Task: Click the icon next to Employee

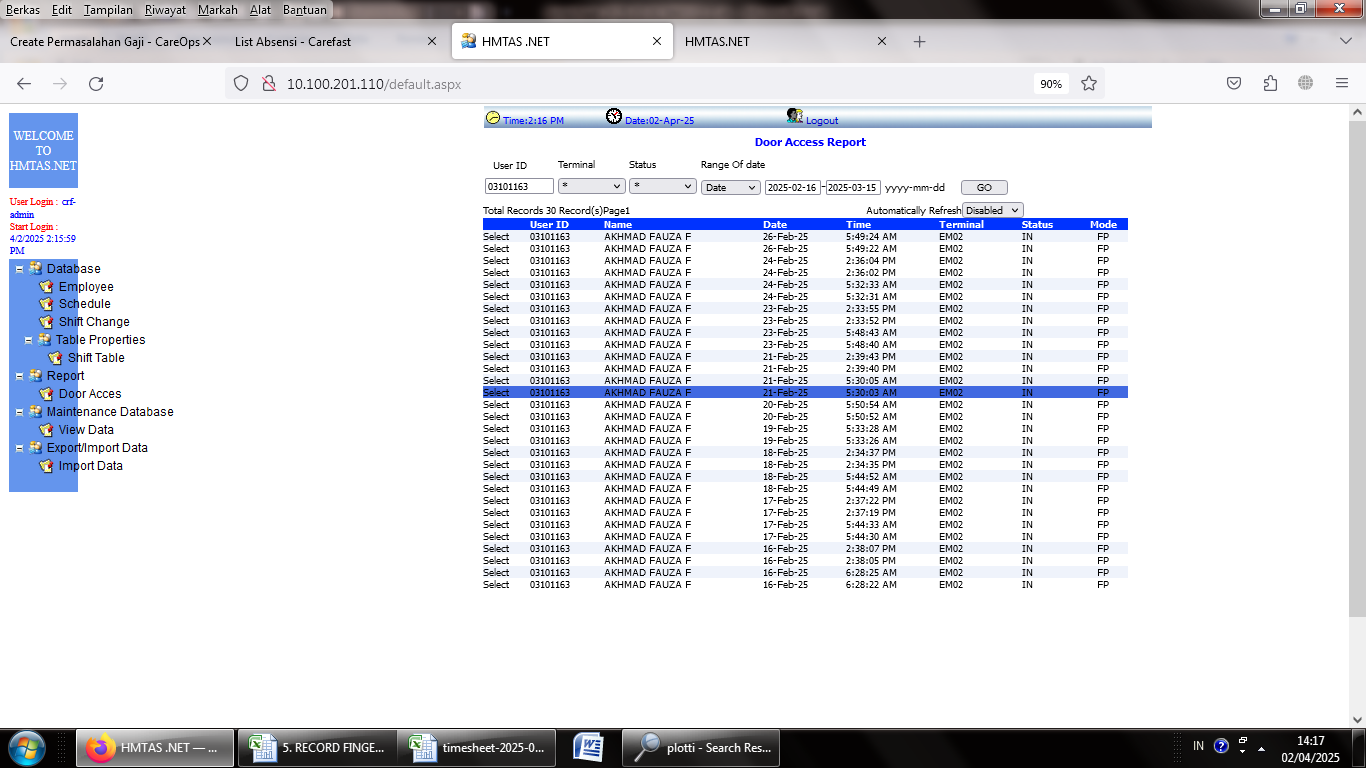Action: point(46,286)
